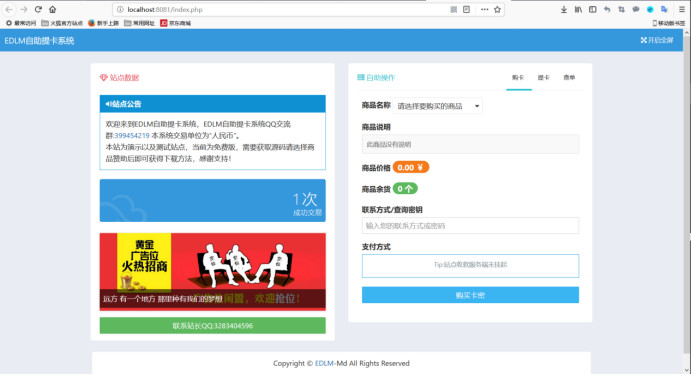Image resolution: width=692 pixels, height=375 pixels.
Task: Open the QR code icon in address bar
Action: point(453,9)
